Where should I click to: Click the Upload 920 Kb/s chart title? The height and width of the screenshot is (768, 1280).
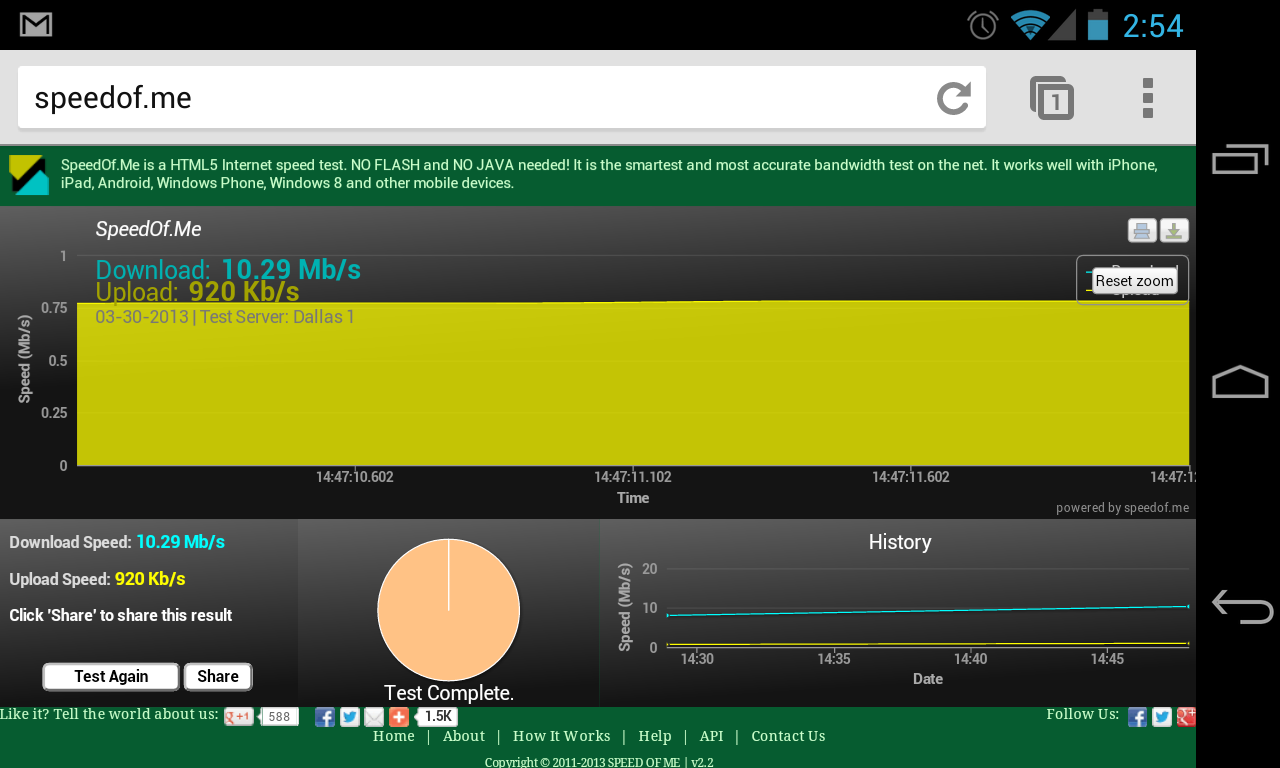click(197, 292)
